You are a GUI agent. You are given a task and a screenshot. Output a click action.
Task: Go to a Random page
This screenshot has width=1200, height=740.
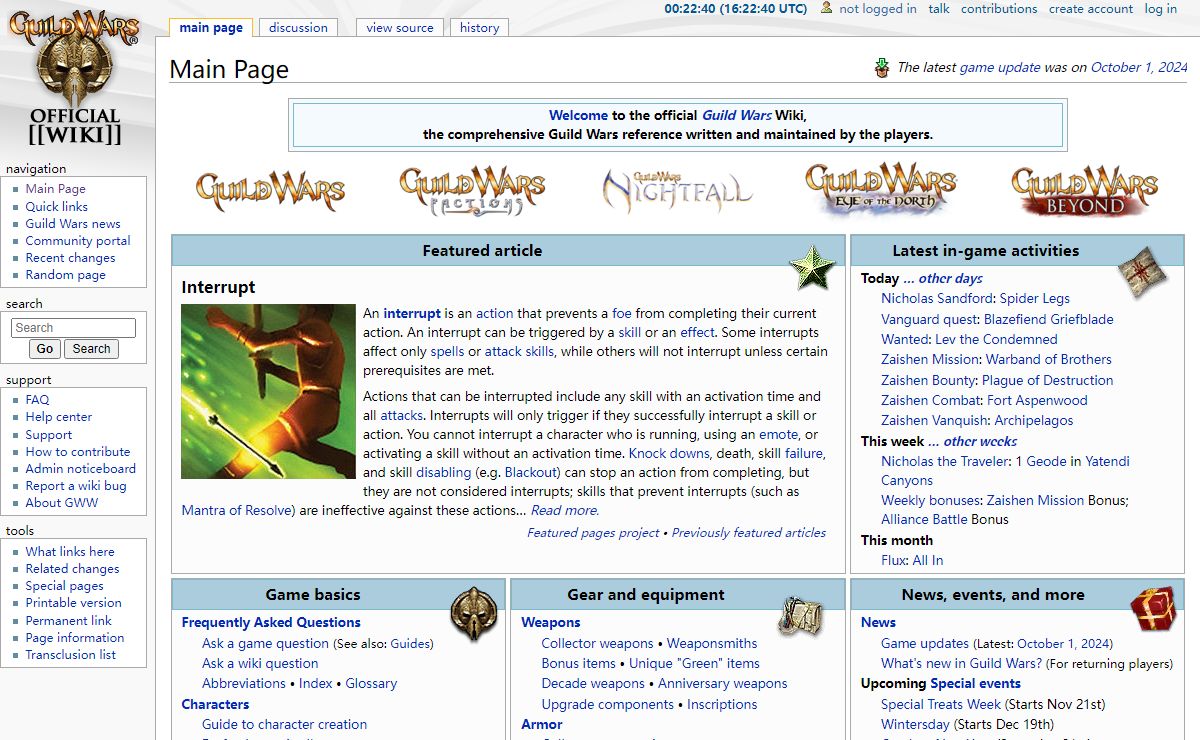pyautogui.click(x=65, y=275)
